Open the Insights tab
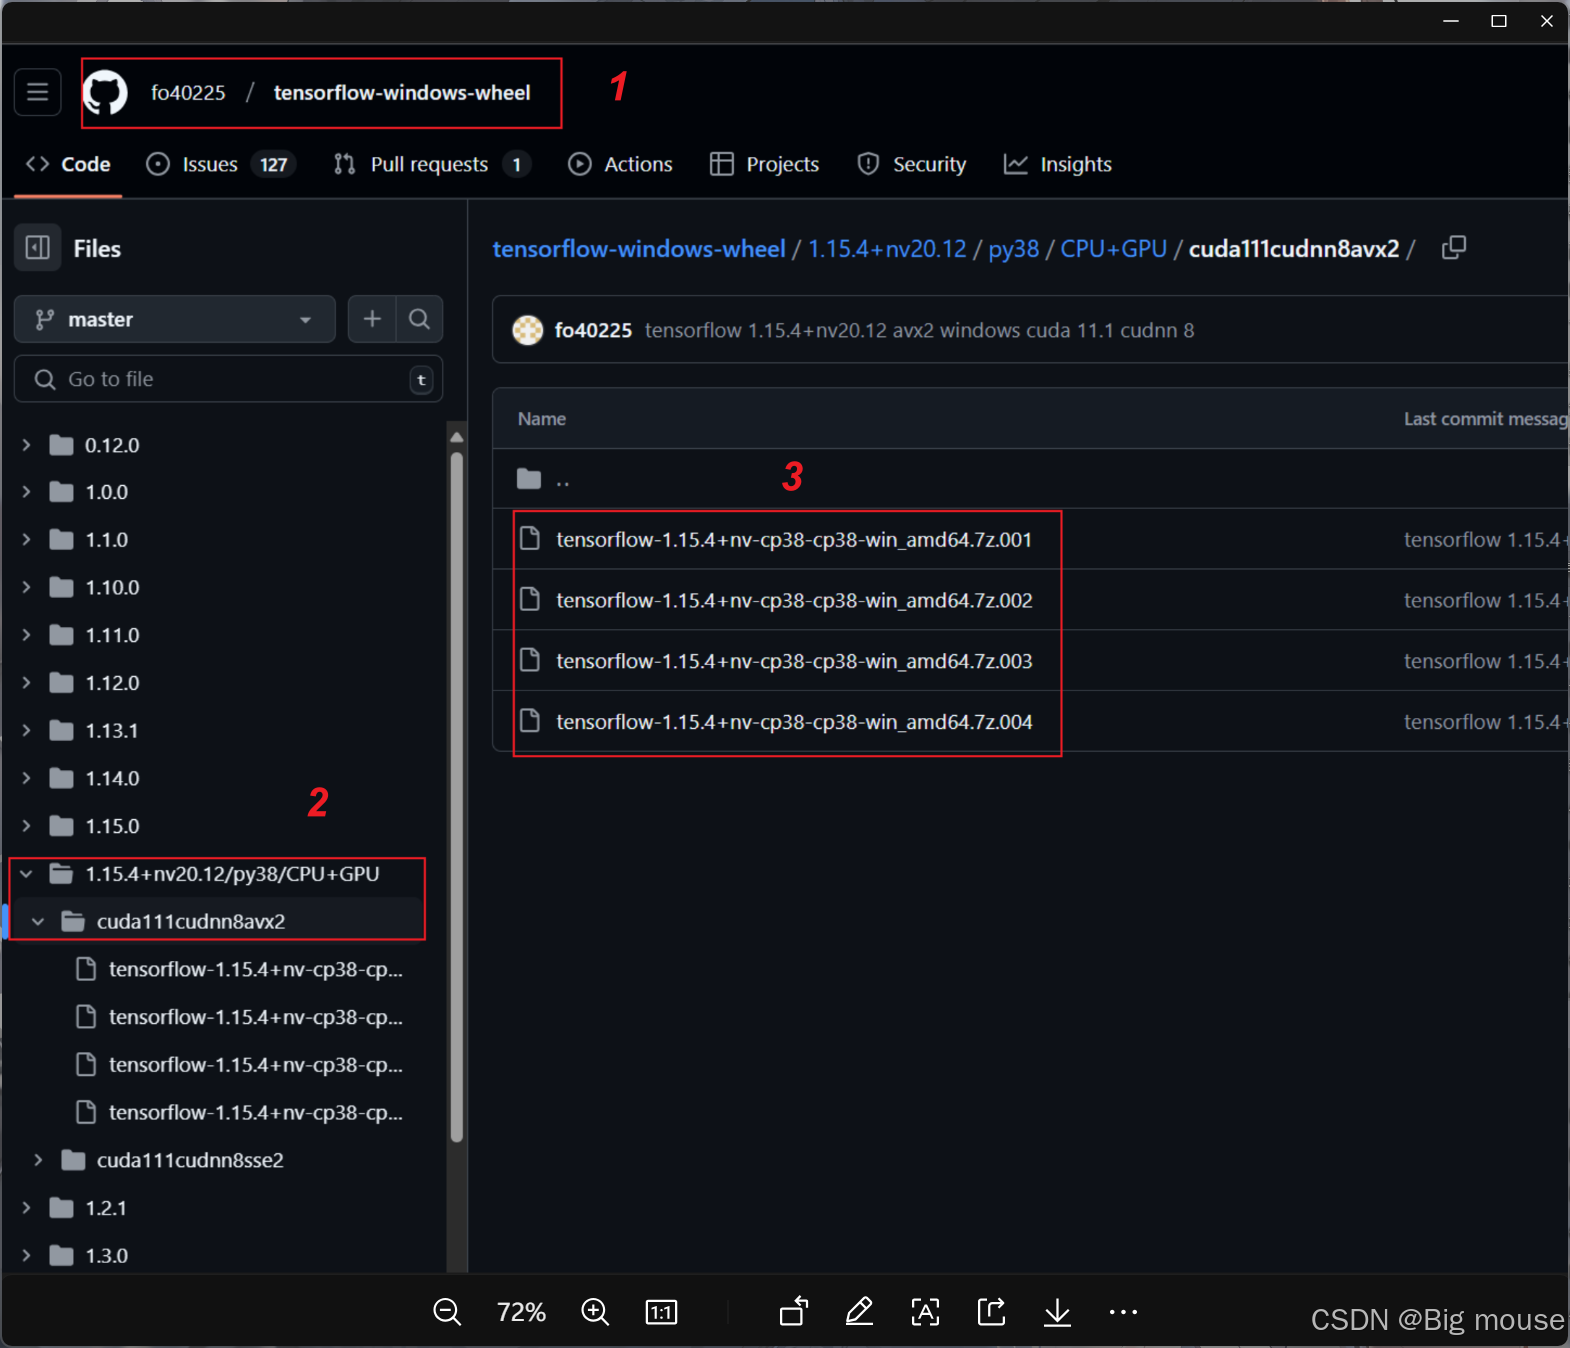1570x1348 pixels. 1058,164
